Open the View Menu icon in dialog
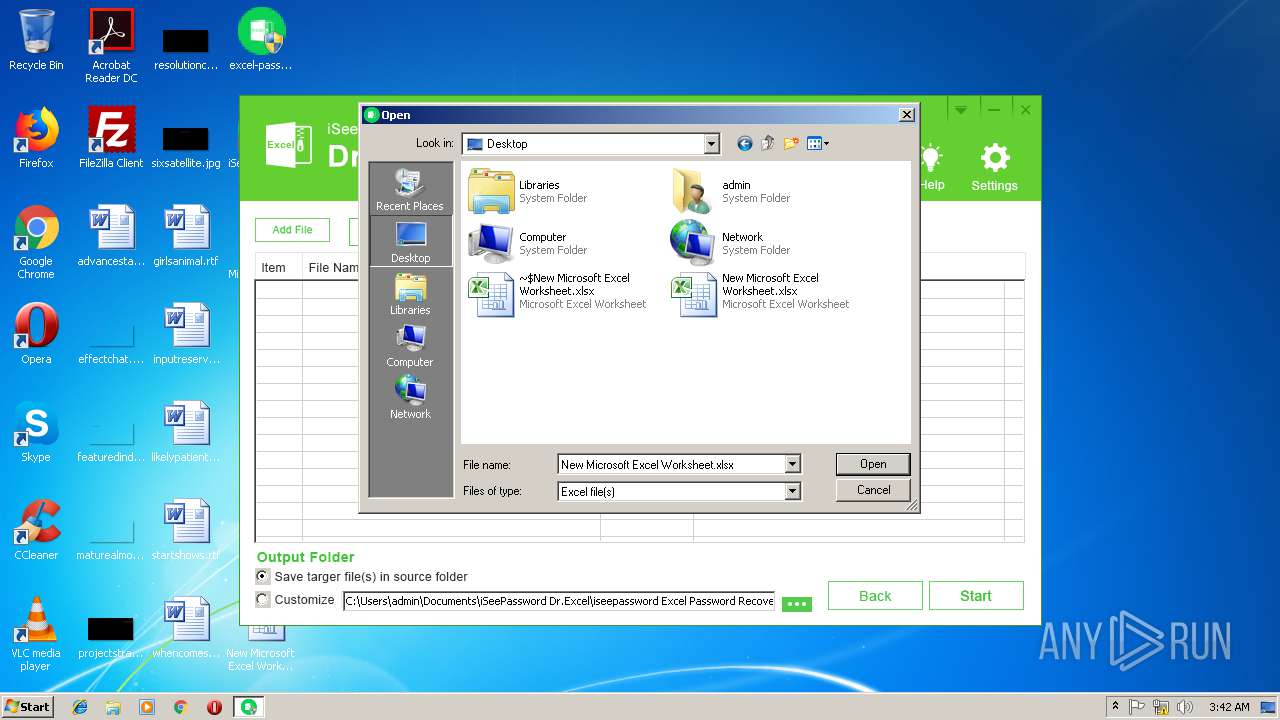The width and height of the screenshot is (1280, 720). pos(818,144)
